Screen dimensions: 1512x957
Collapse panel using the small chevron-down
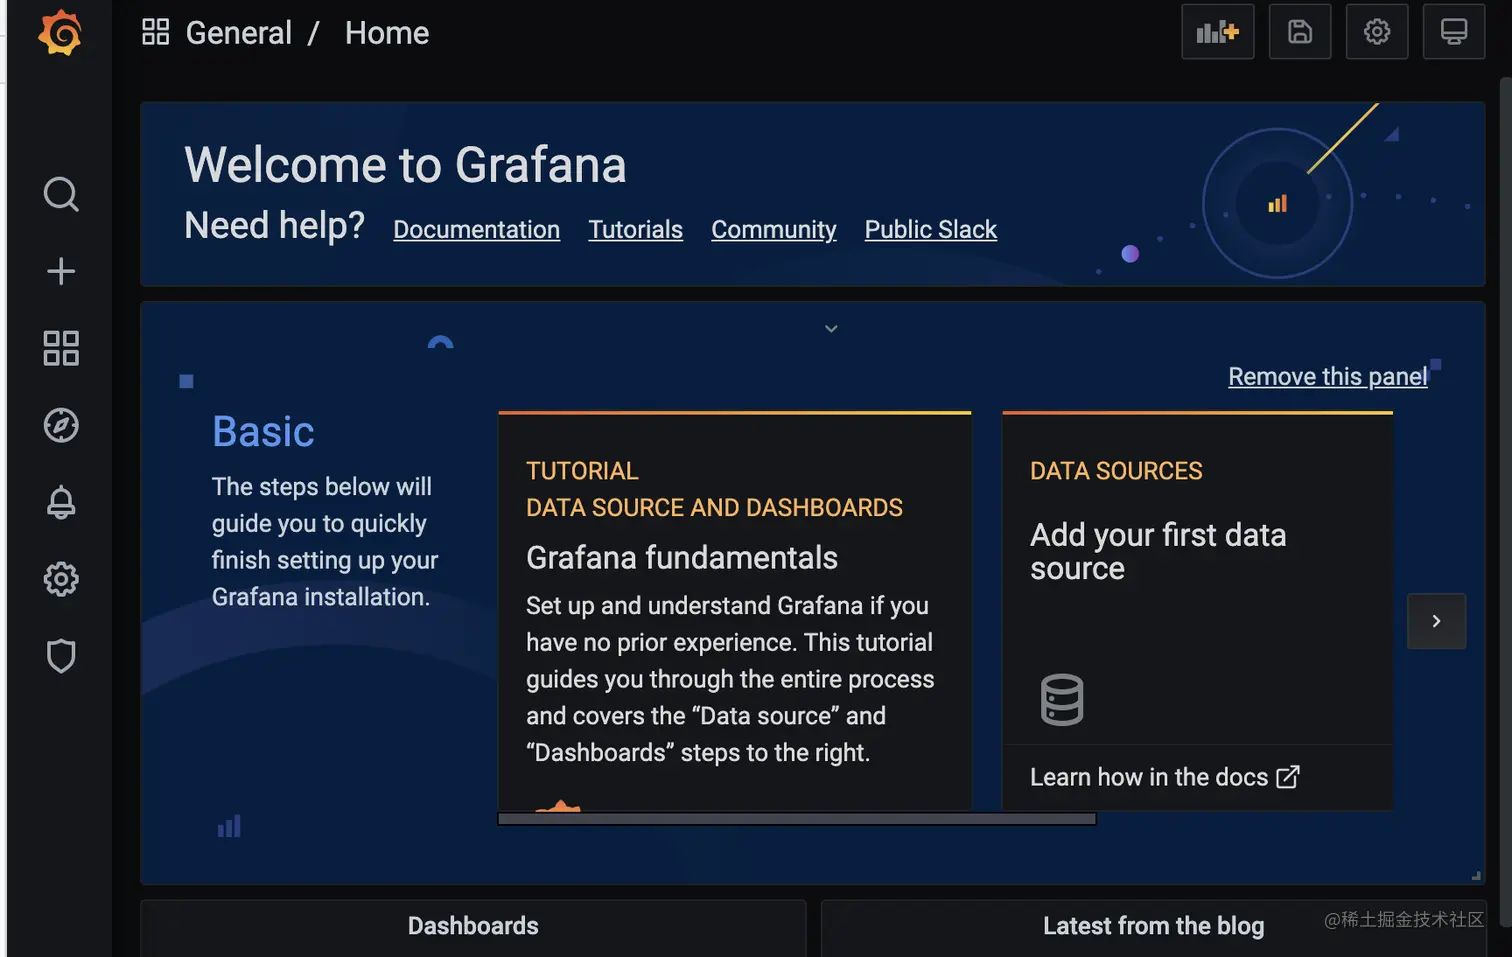(831, 328)
